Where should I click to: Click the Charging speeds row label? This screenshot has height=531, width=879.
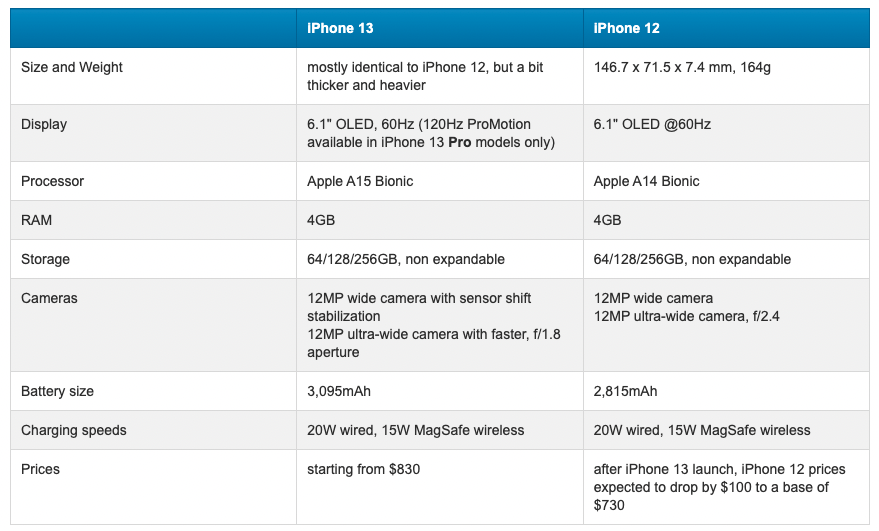point(74,430)
